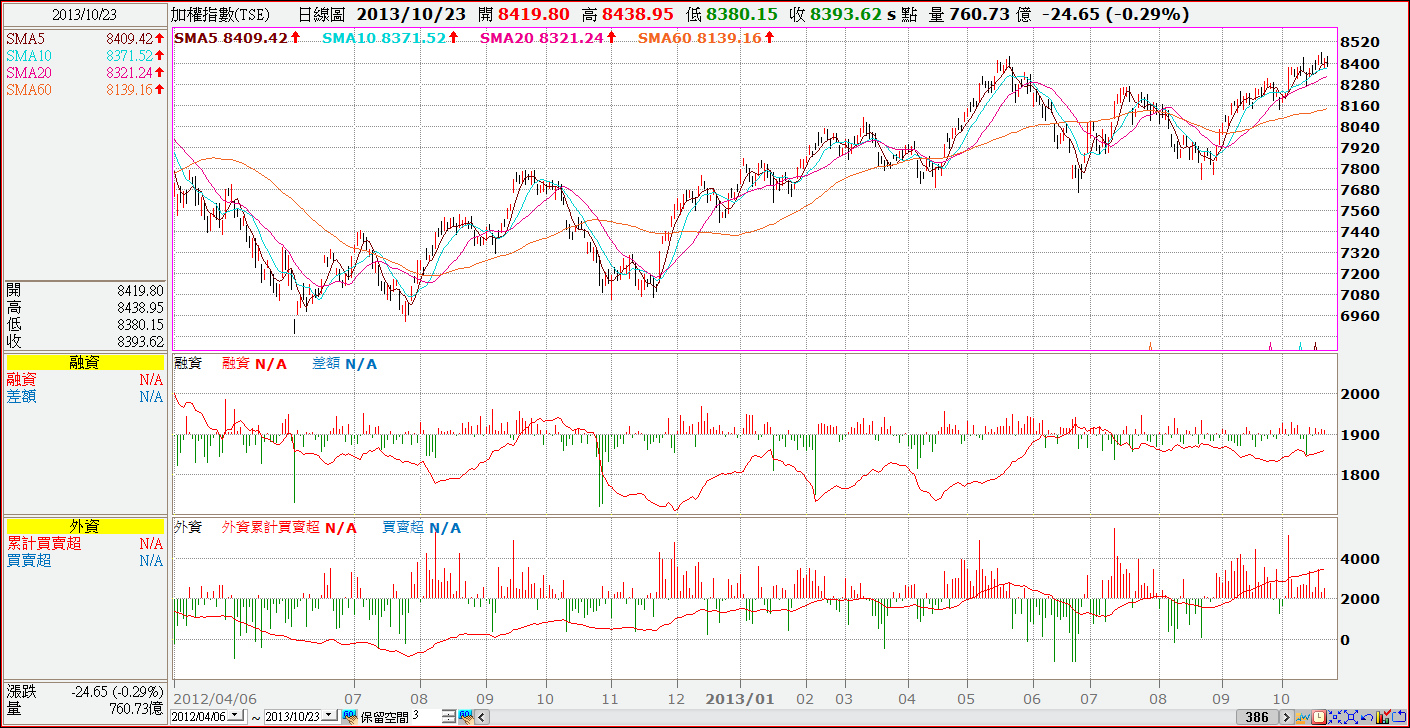Click the SMA20 8321.24 legend on the chart
The image size is (1410, 728).
tap(547, 38)
